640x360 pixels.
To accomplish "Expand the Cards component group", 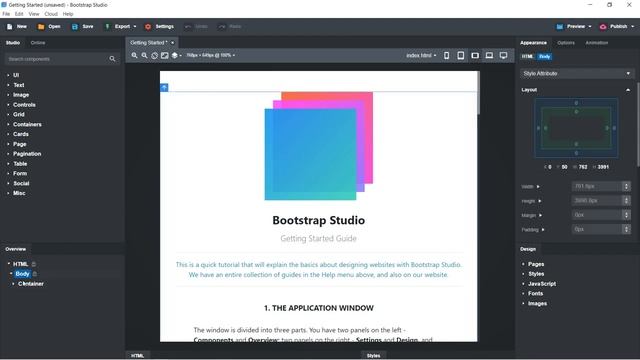I will pos(21,134).
